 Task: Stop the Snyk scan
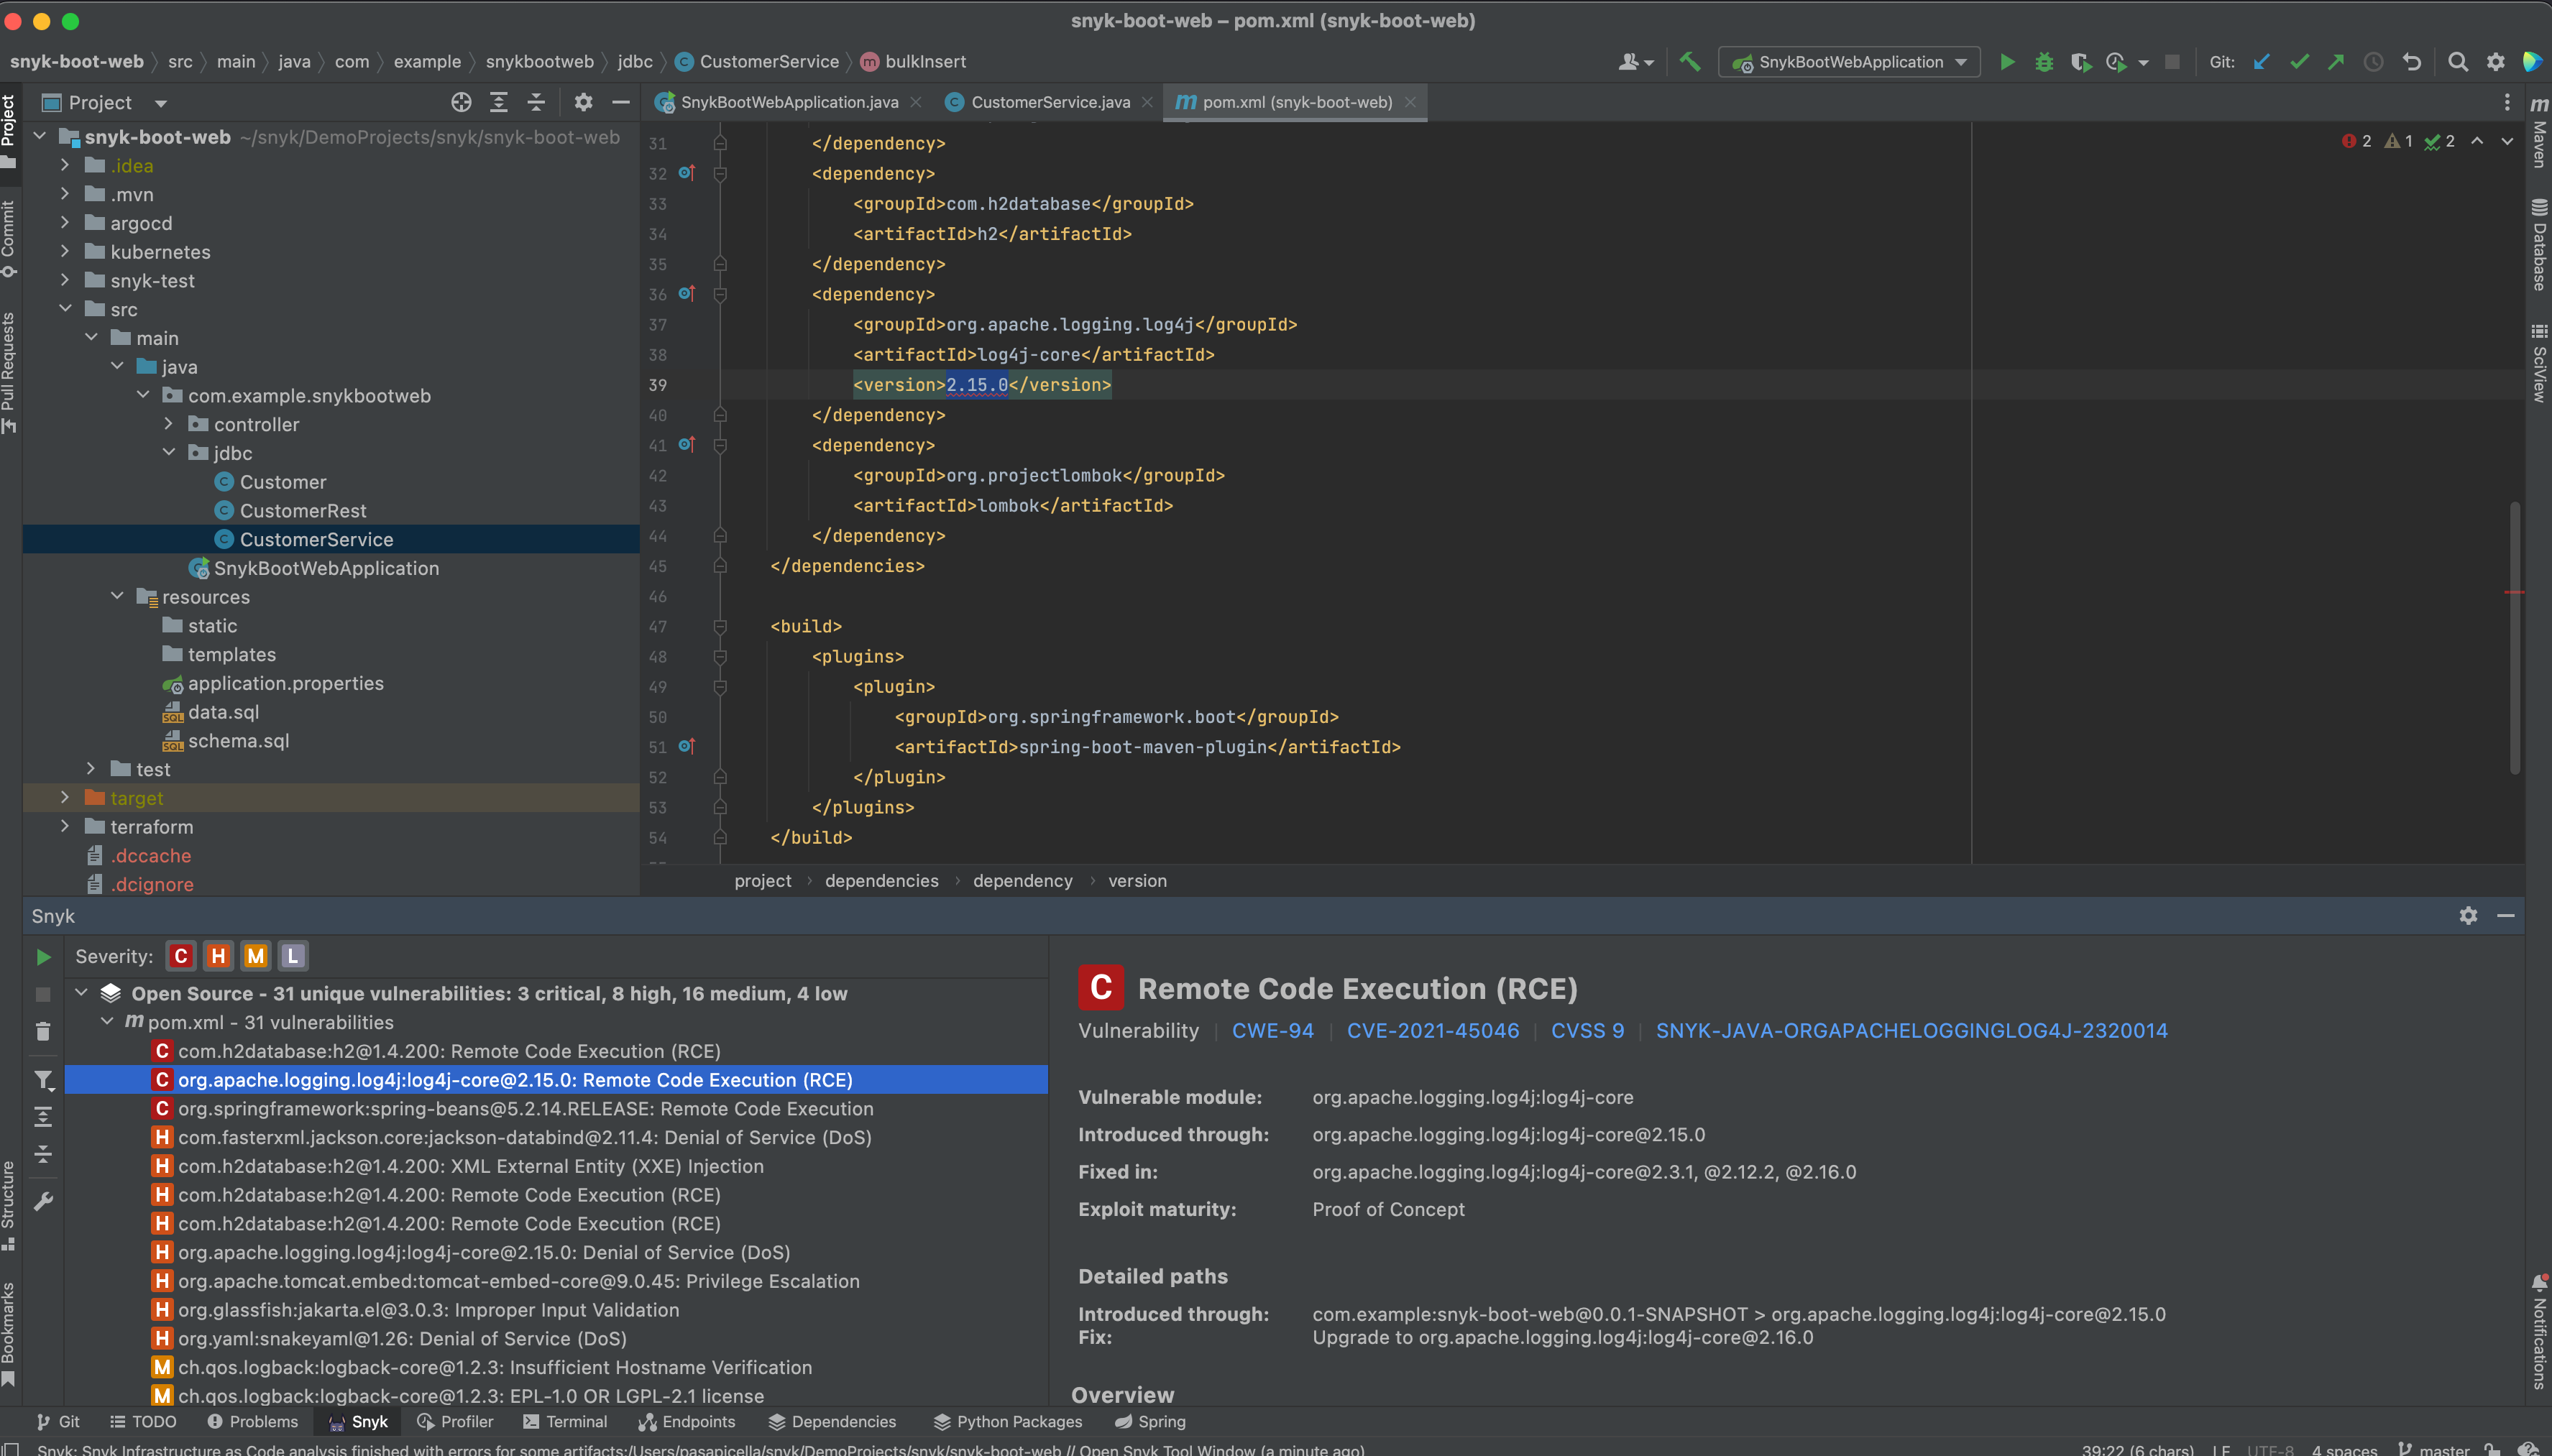coord(43,994)
